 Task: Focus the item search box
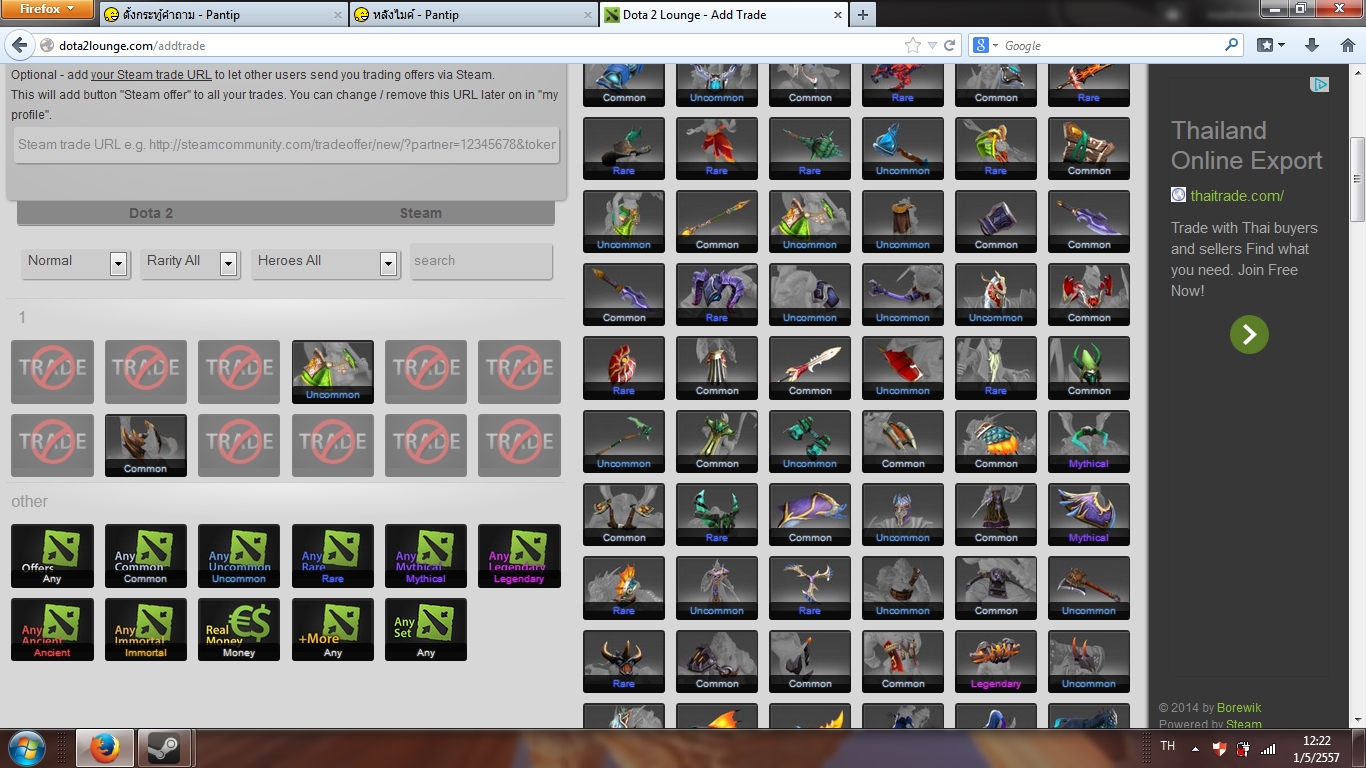coord(481,261)
